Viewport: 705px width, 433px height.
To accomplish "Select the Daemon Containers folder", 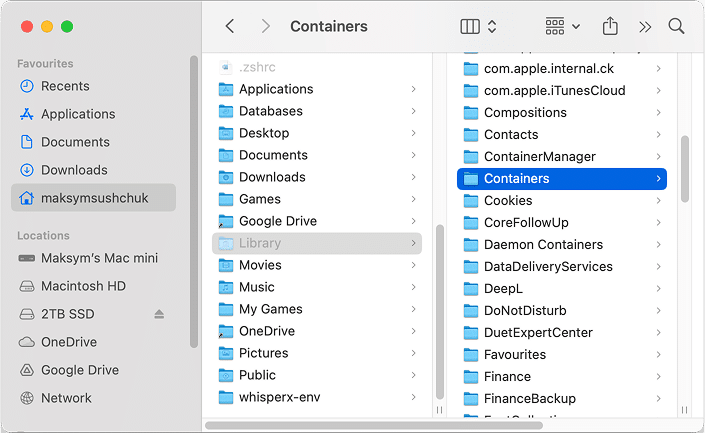I will (562, 245).
